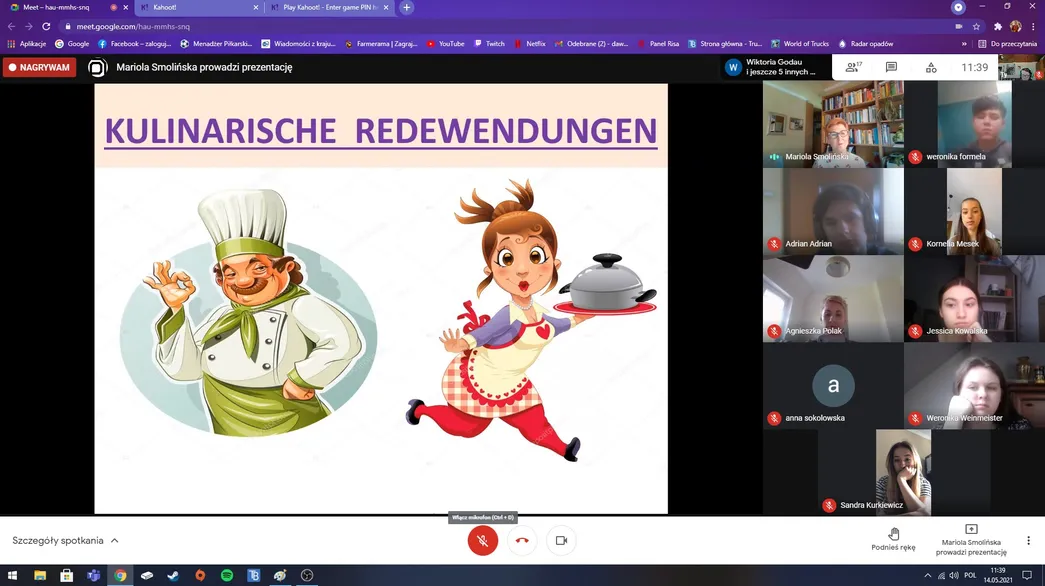Switch to Play Kahoot! Enter game PIN tab
This screenshot has width=1045, height=586.
[x=330, y=7]
